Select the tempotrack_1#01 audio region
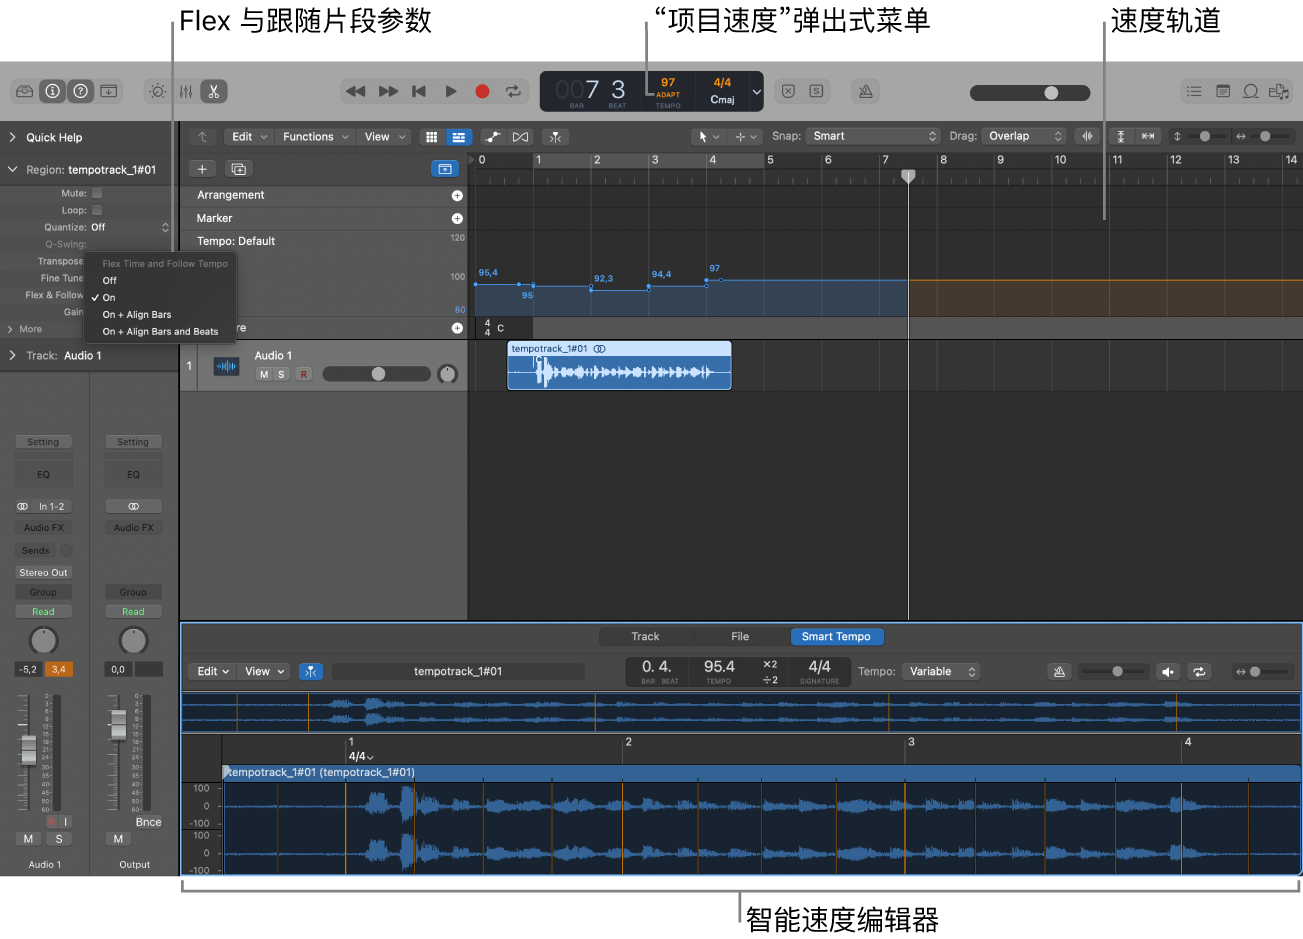1303x939 pixels. coord(619,365)
